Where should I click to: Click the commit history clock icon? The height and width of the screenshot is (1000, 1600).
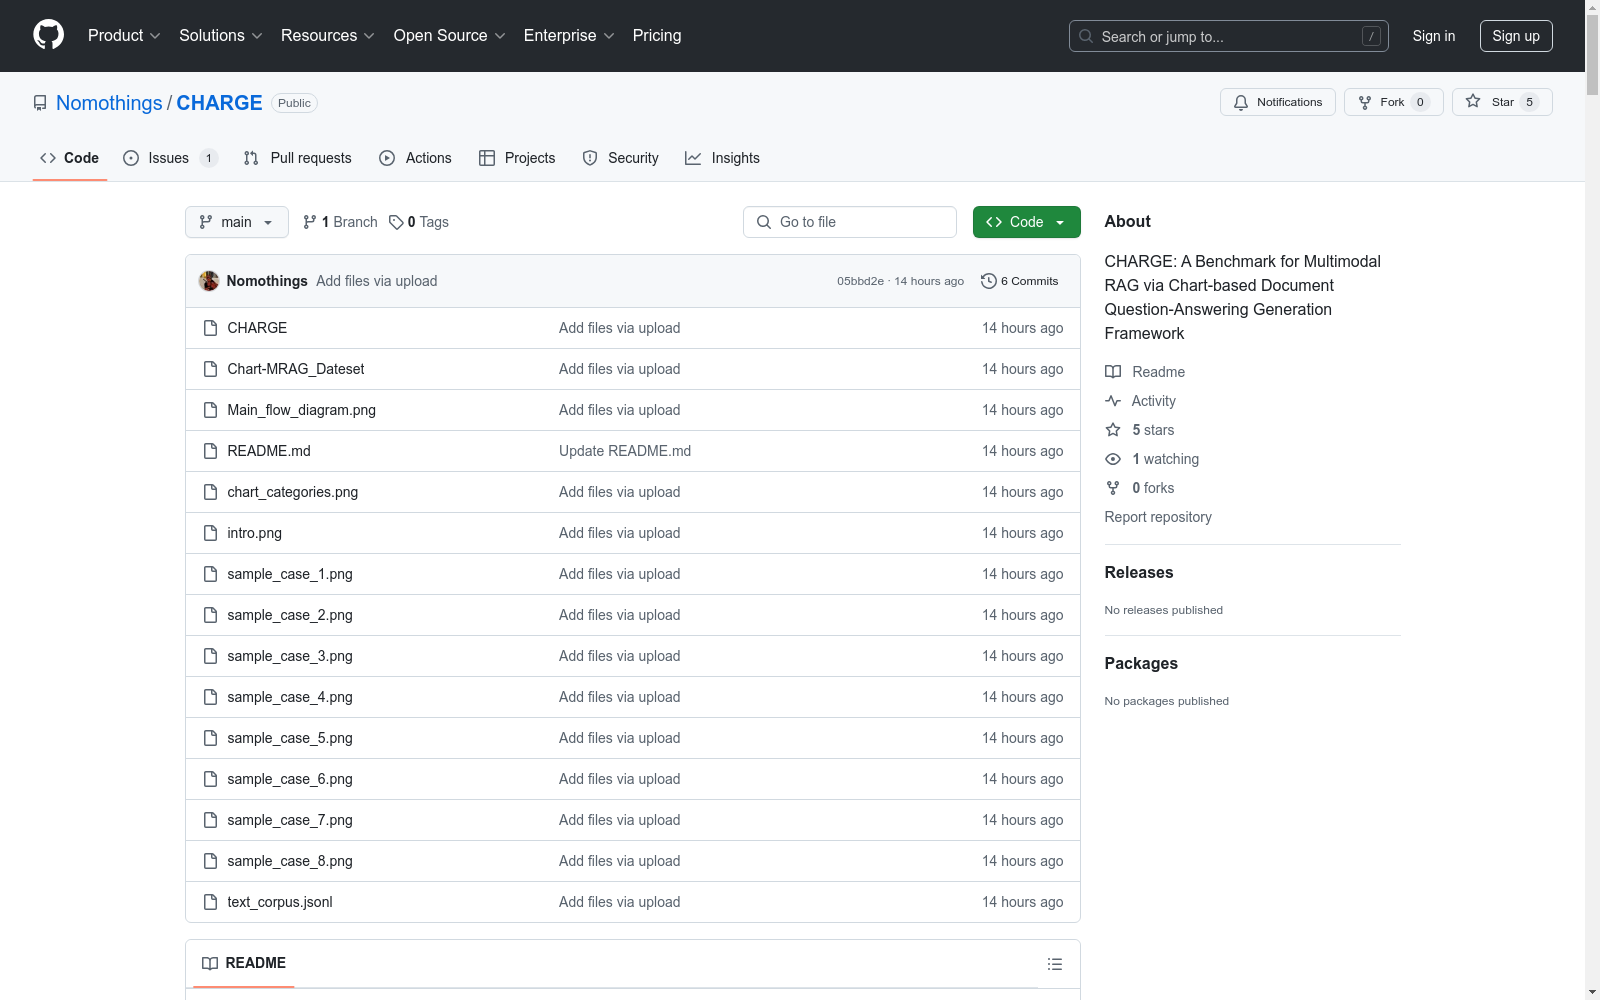point(989,281)
